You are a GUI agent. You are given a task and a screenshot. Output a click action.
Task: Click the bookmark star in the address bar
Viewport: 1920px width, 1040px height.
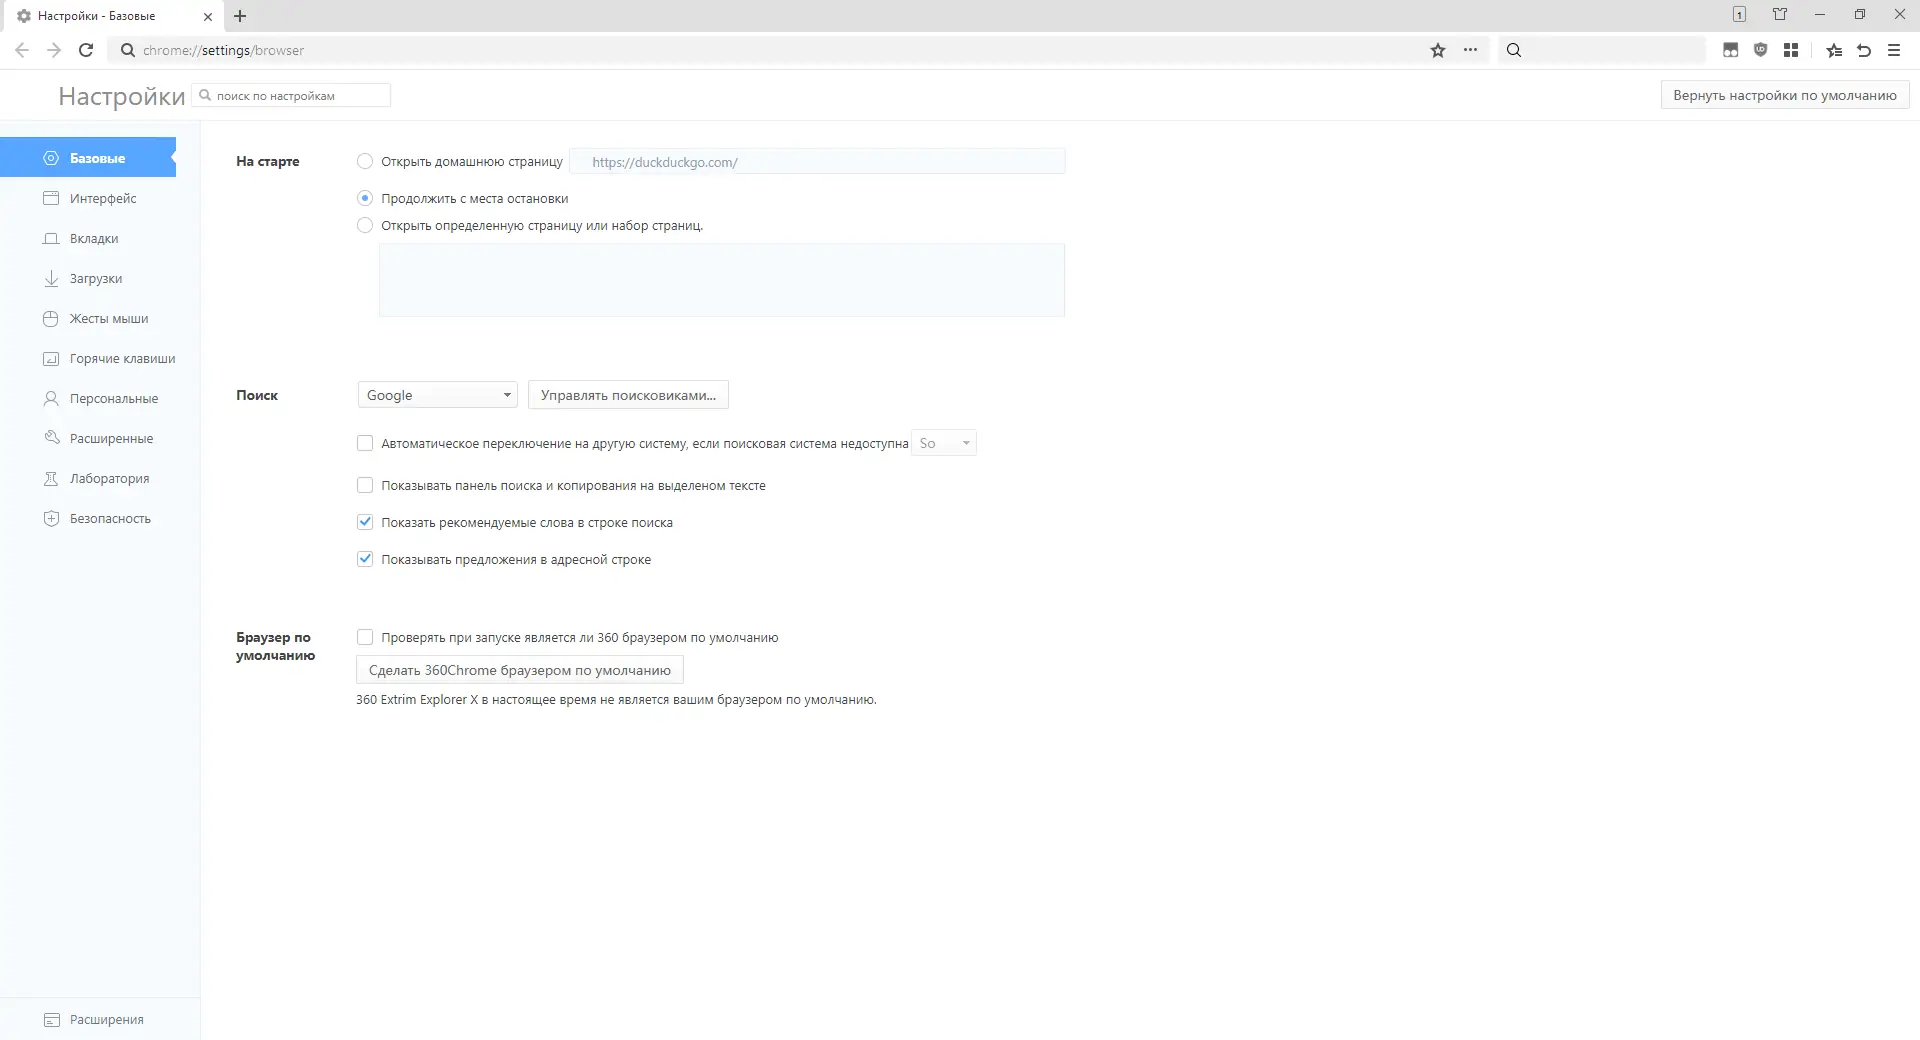pos(1438,50)
